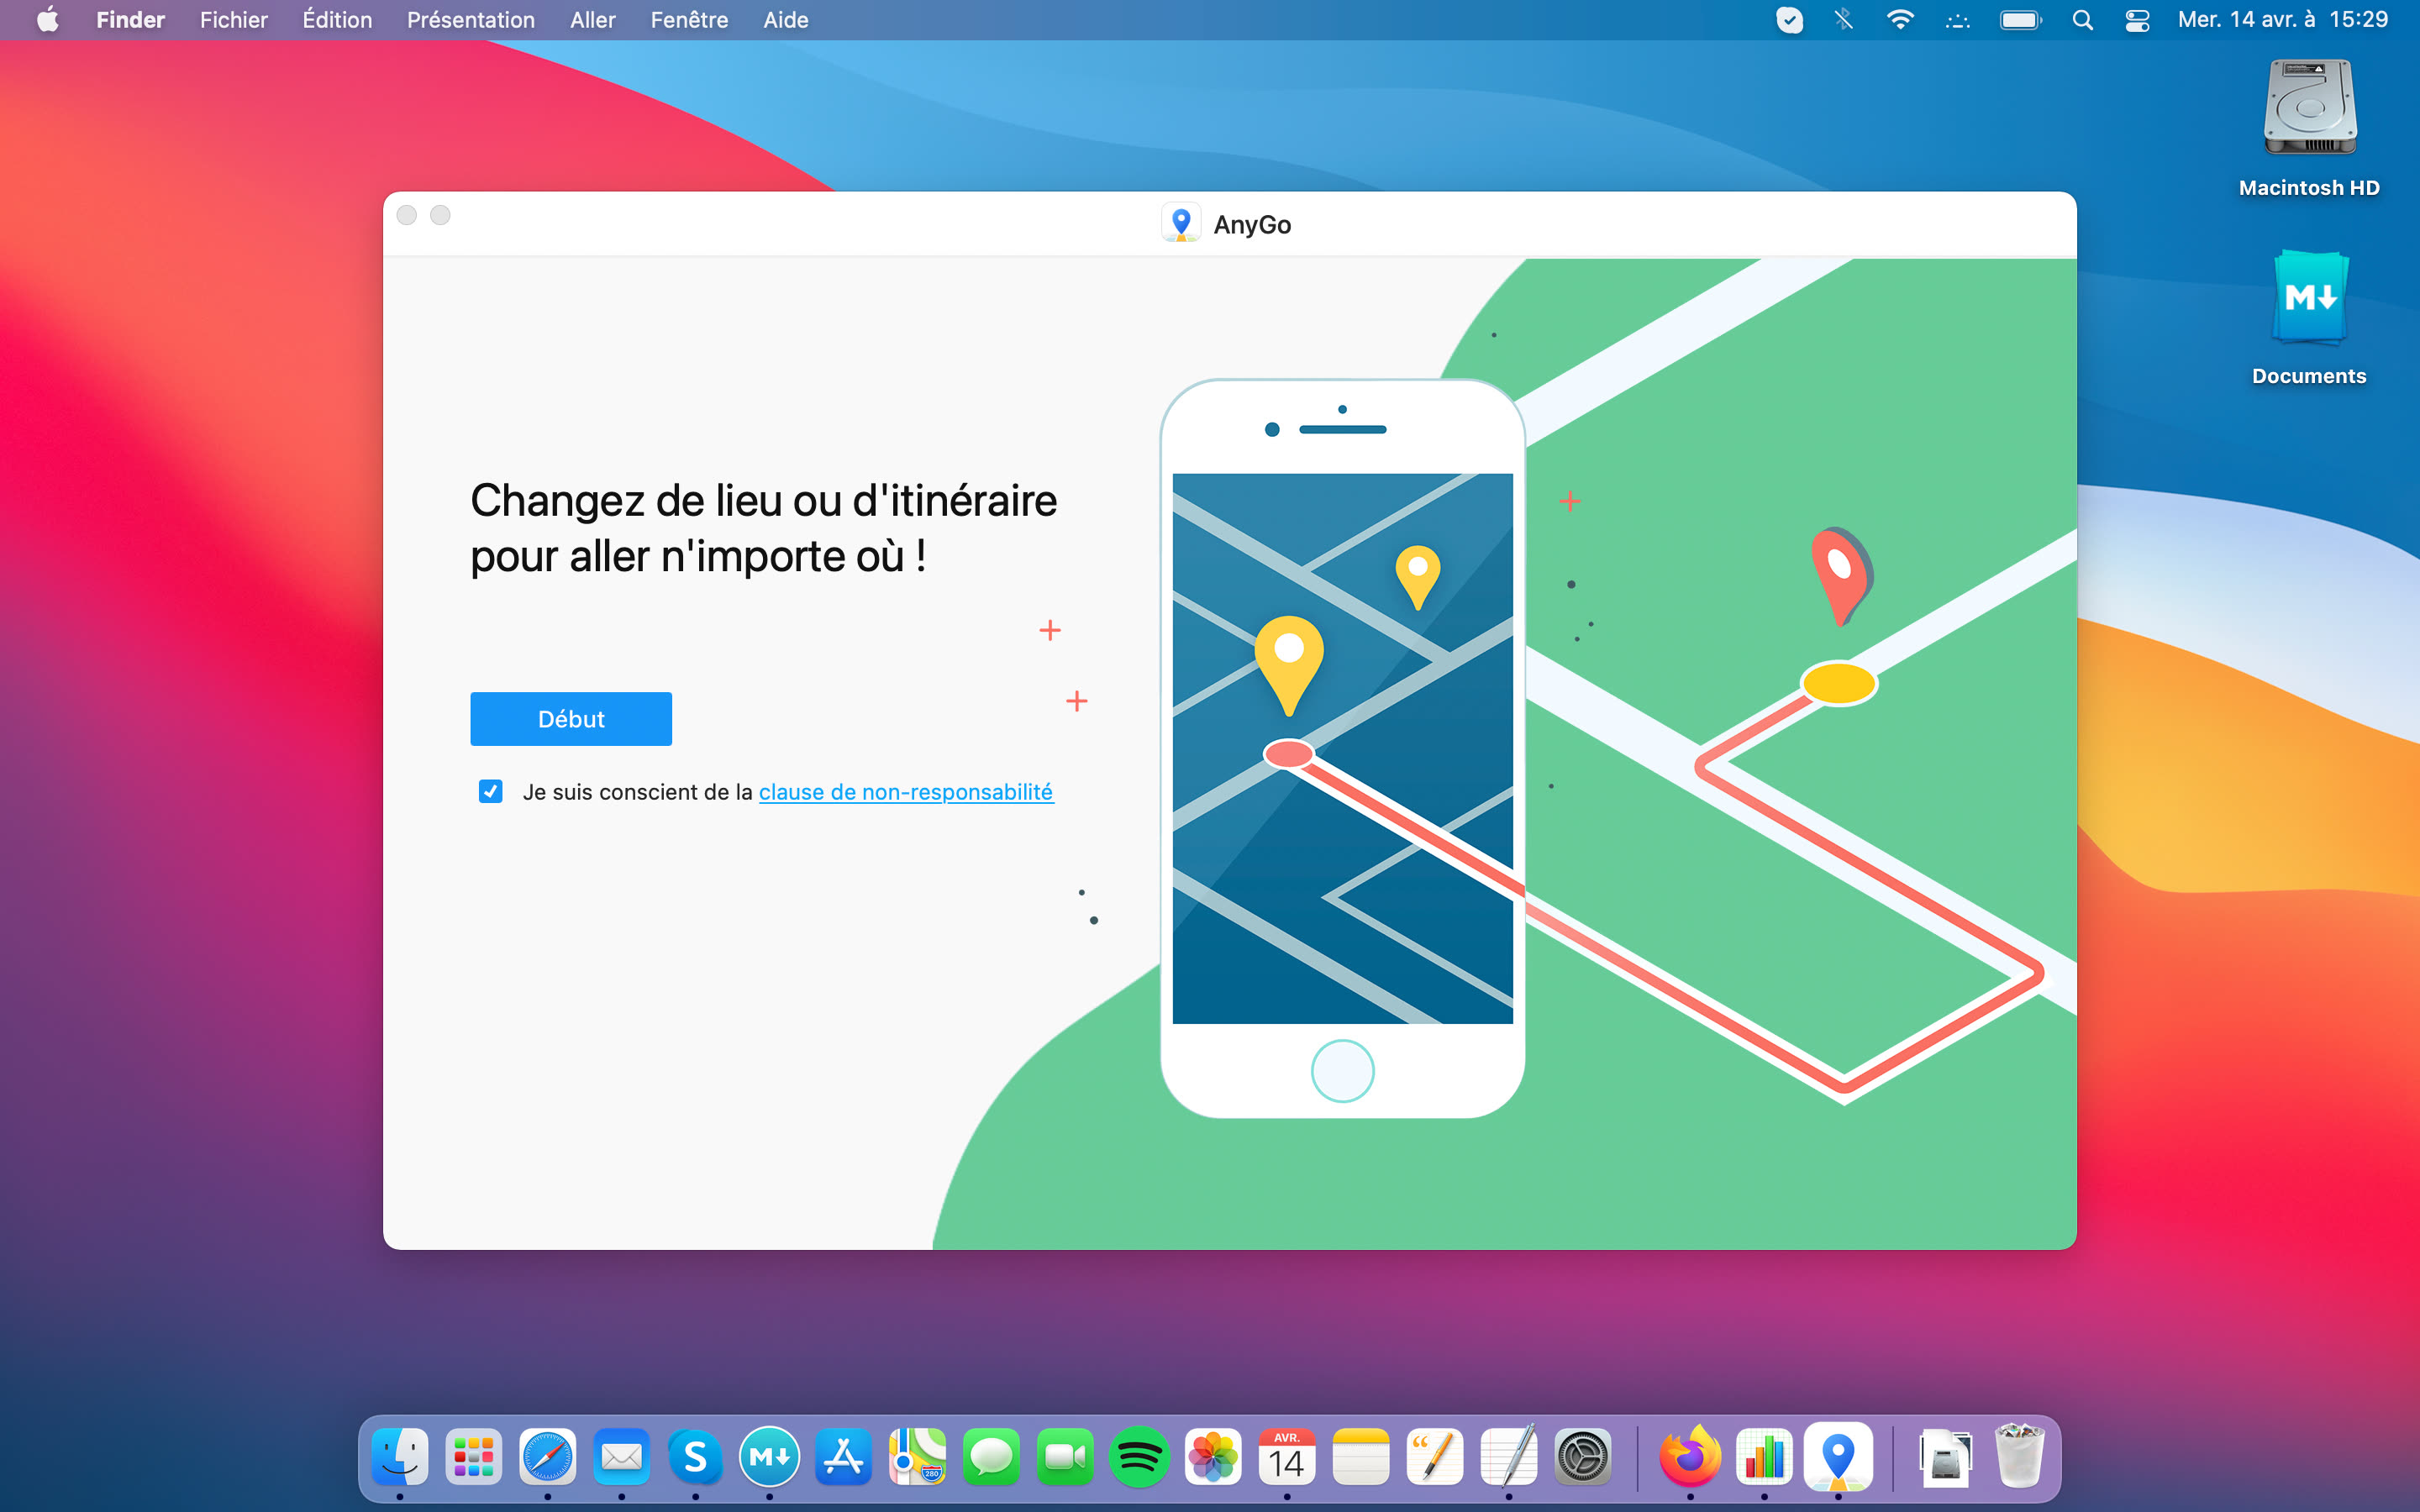The image size is (2420, 1512).
Task: Launch Safari from the Dock
Action: click(x=548, y=1457)
